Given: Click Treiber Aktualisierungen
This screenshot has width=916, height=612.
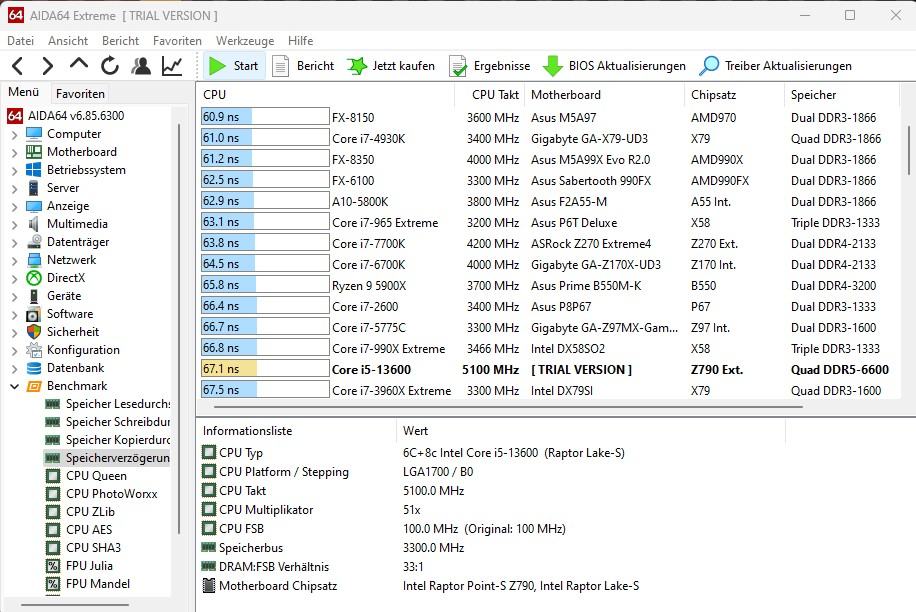Looking at the screenshot, I should click(775, 66).
